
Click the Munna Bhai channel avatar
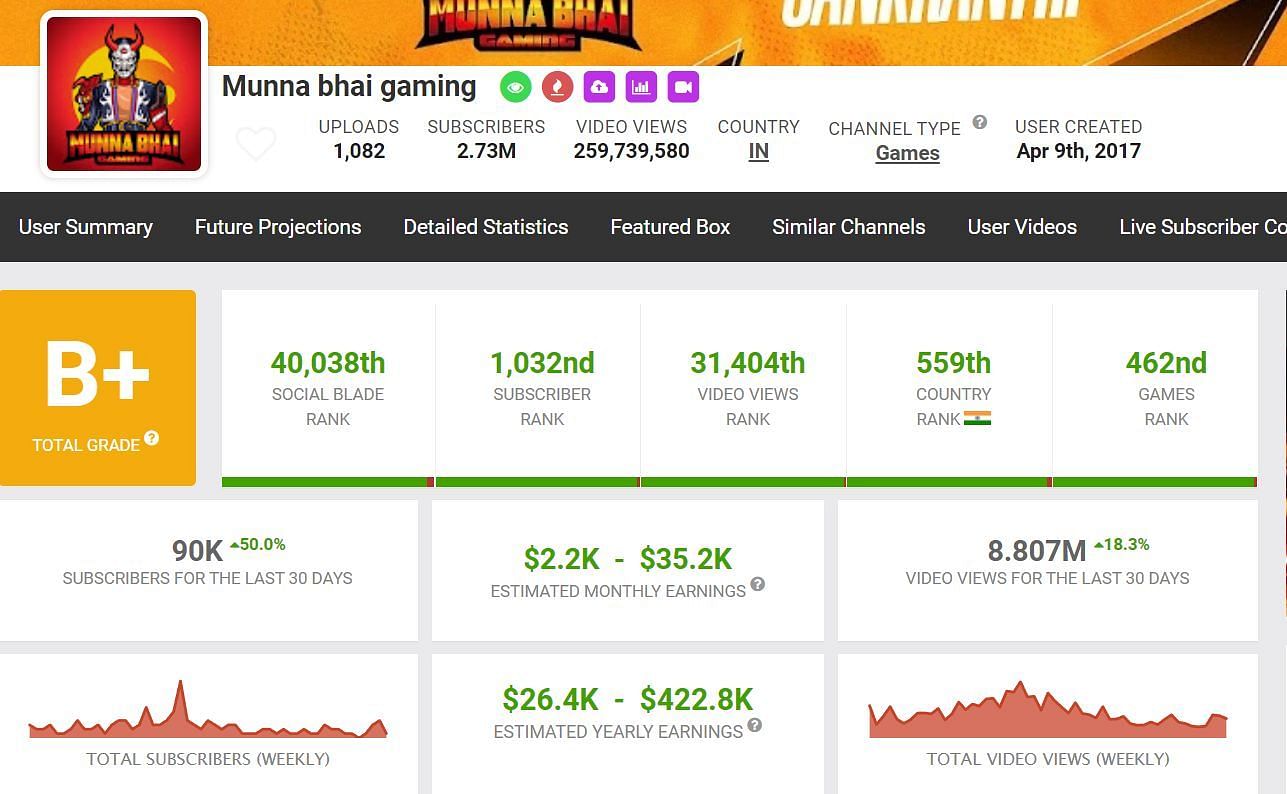click(x=124, y=94)
